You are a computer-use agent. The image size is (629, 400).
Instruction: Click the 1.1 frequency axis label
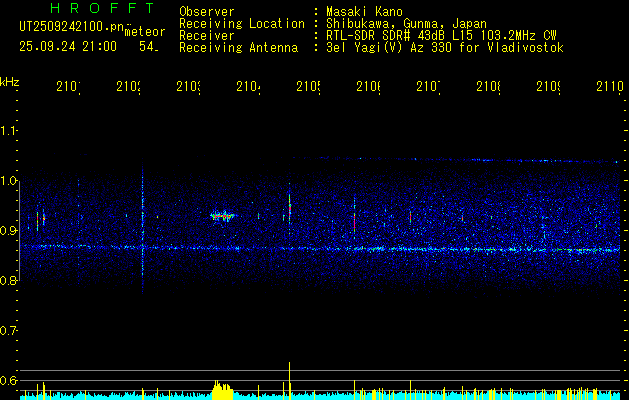point(9,131)
